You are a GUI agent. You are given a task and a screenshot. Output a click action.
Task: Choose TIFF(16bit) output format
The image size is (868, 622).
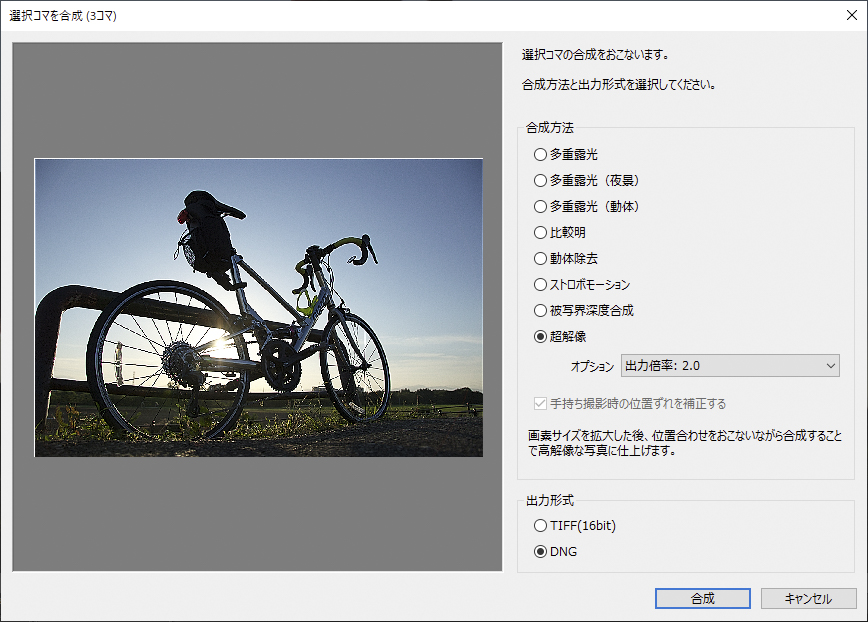(575, 526)
